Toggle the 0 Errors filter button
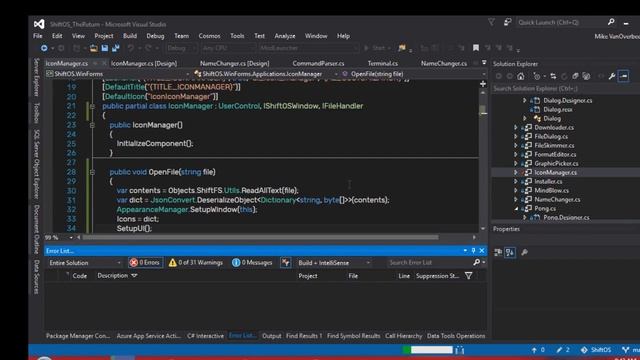This screenshot has width=640, height=360. click(145, 263)
